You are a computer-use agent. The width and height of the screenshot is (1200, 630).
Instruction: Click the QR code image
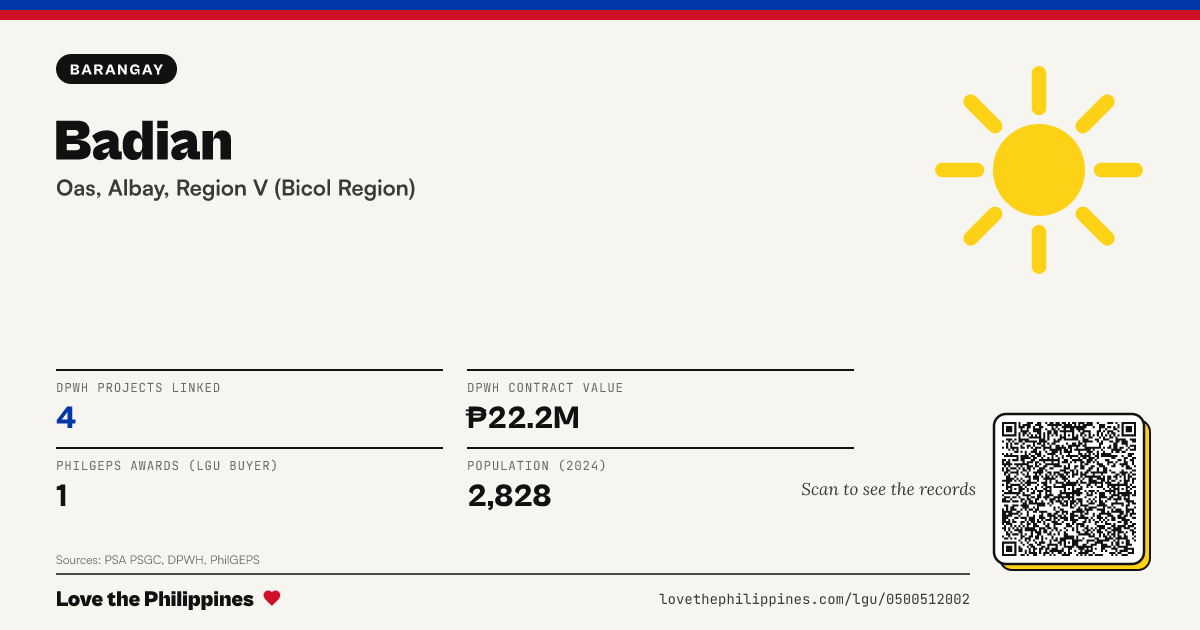pyautogui.click(x=1069, y=489)
